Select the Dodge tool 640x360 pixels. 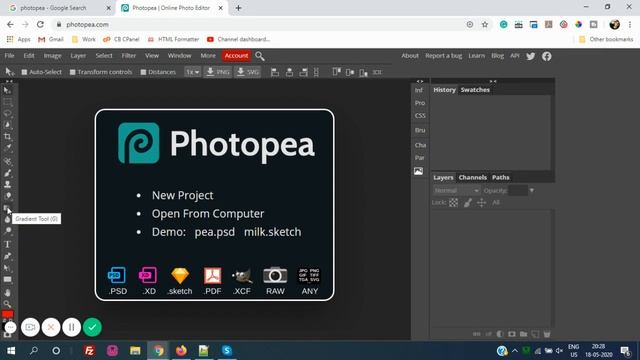point(7,231)
